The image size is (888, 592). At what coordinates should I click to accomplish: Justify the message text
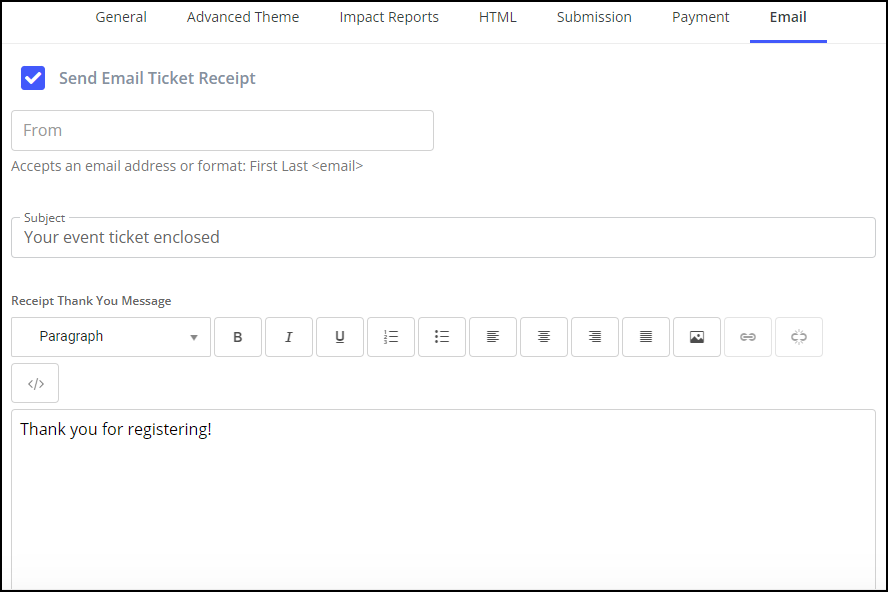coord(646,337)
